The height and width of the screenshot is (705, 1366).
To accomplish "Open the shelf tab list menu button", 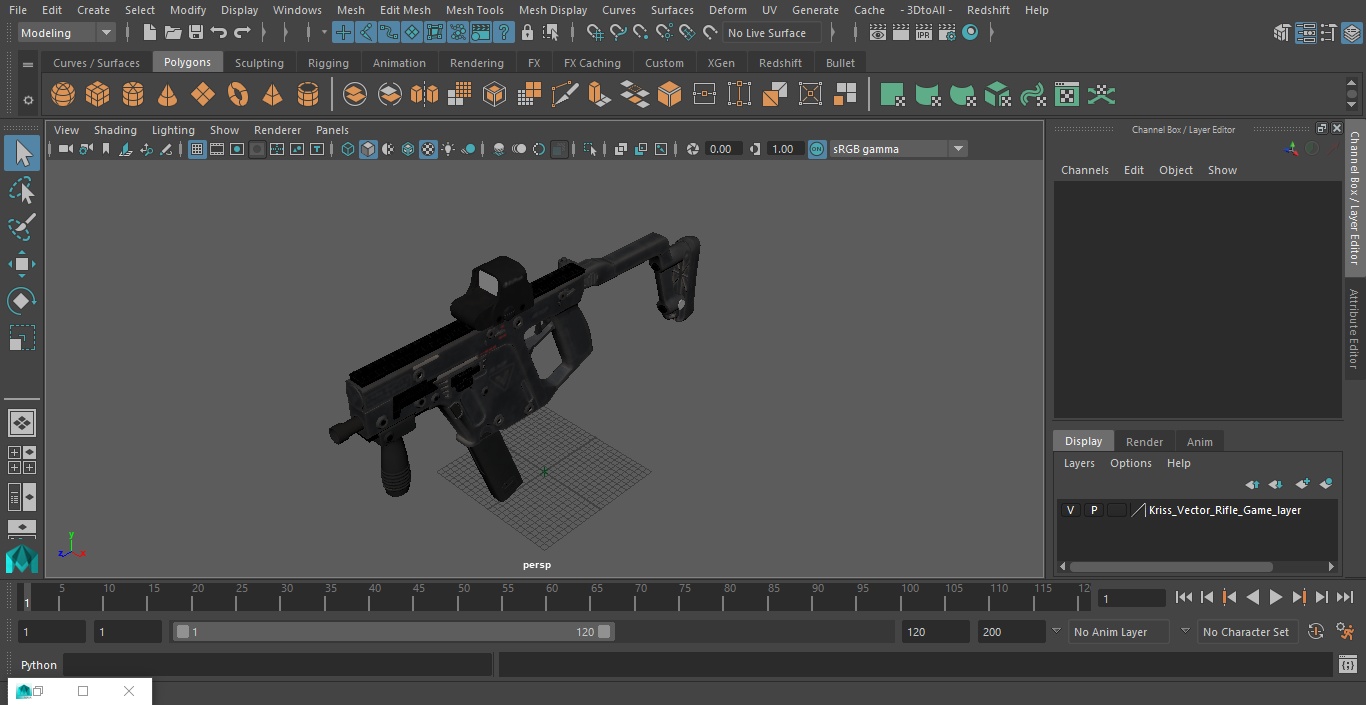I will tap(28, 64).
